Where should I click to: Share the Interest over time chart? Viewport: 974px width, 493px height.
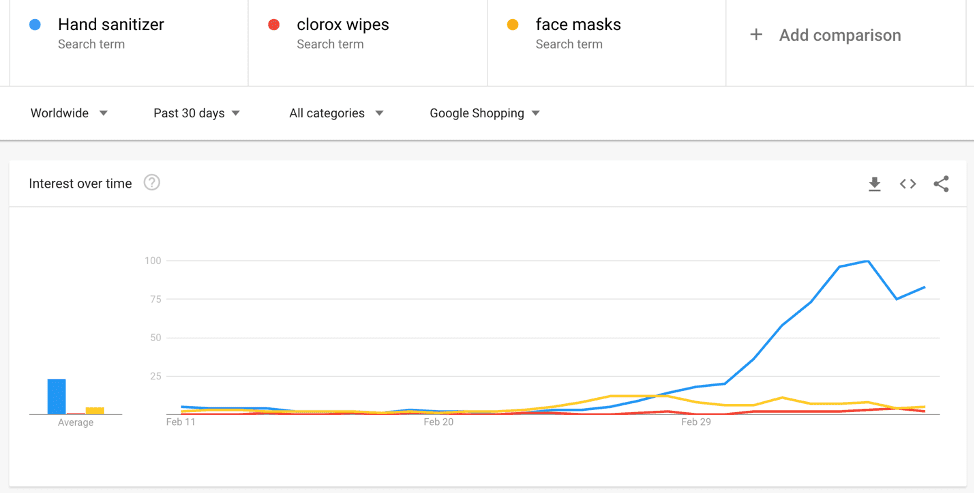coord(941,184)
